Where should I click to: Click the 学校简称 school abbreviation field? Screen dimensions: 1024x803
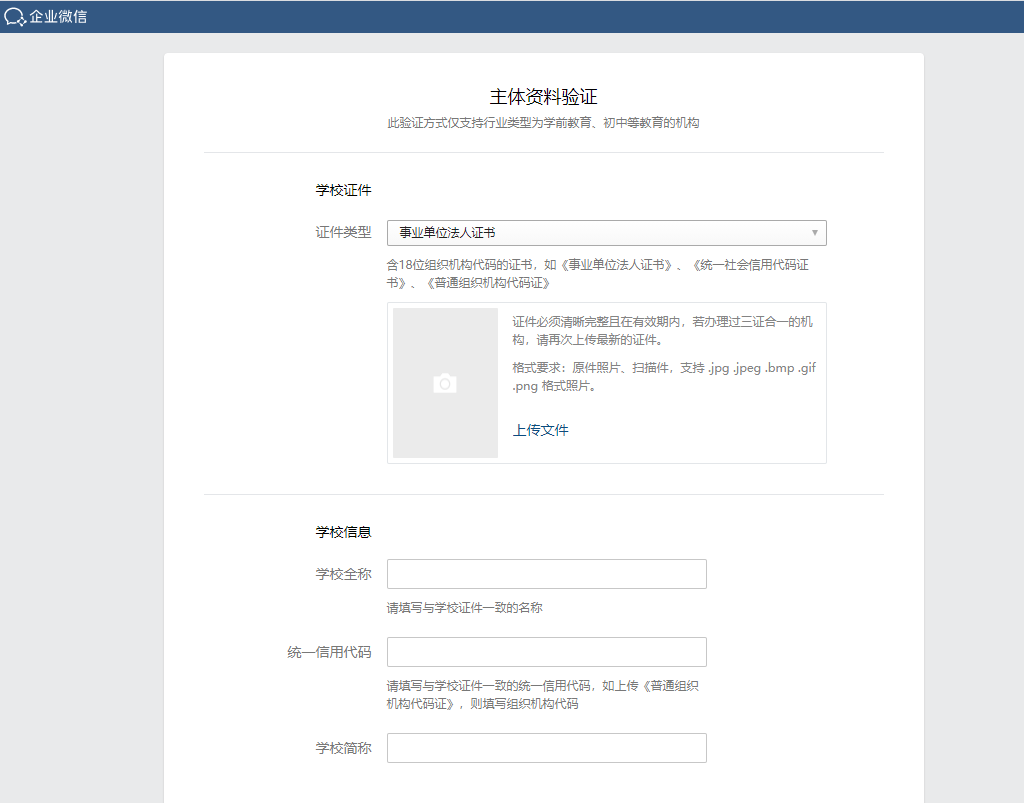[546, 747]
